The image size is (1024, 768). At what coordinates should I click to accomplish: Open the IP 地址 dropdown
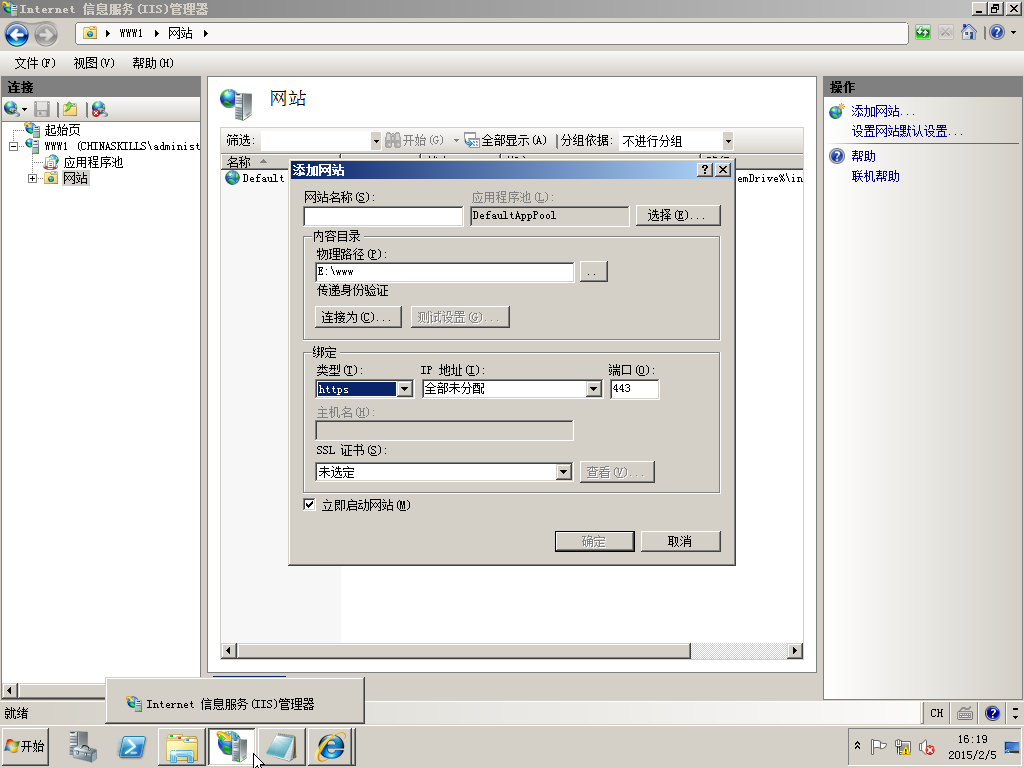pyautogui.click(x=593, y=389)
